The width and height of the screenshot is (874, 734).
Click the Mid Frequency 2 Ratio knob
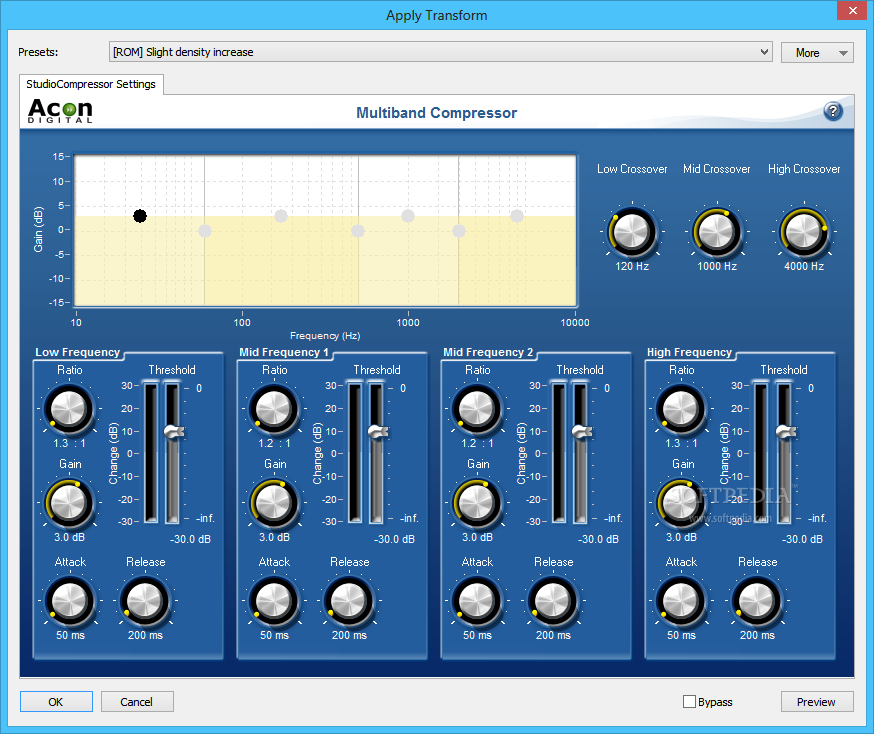(x=477, y=409)
